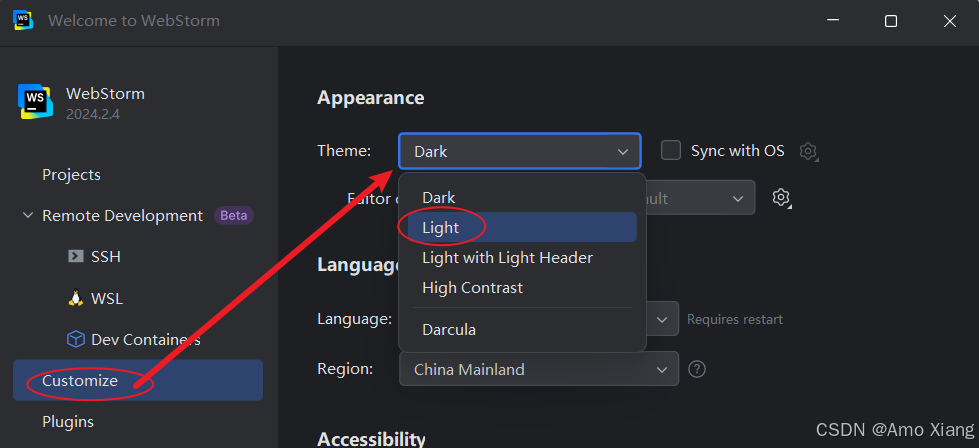979x448 pixels.
Task: Open the Customize section in sidebar
Action: pos(138,380)
